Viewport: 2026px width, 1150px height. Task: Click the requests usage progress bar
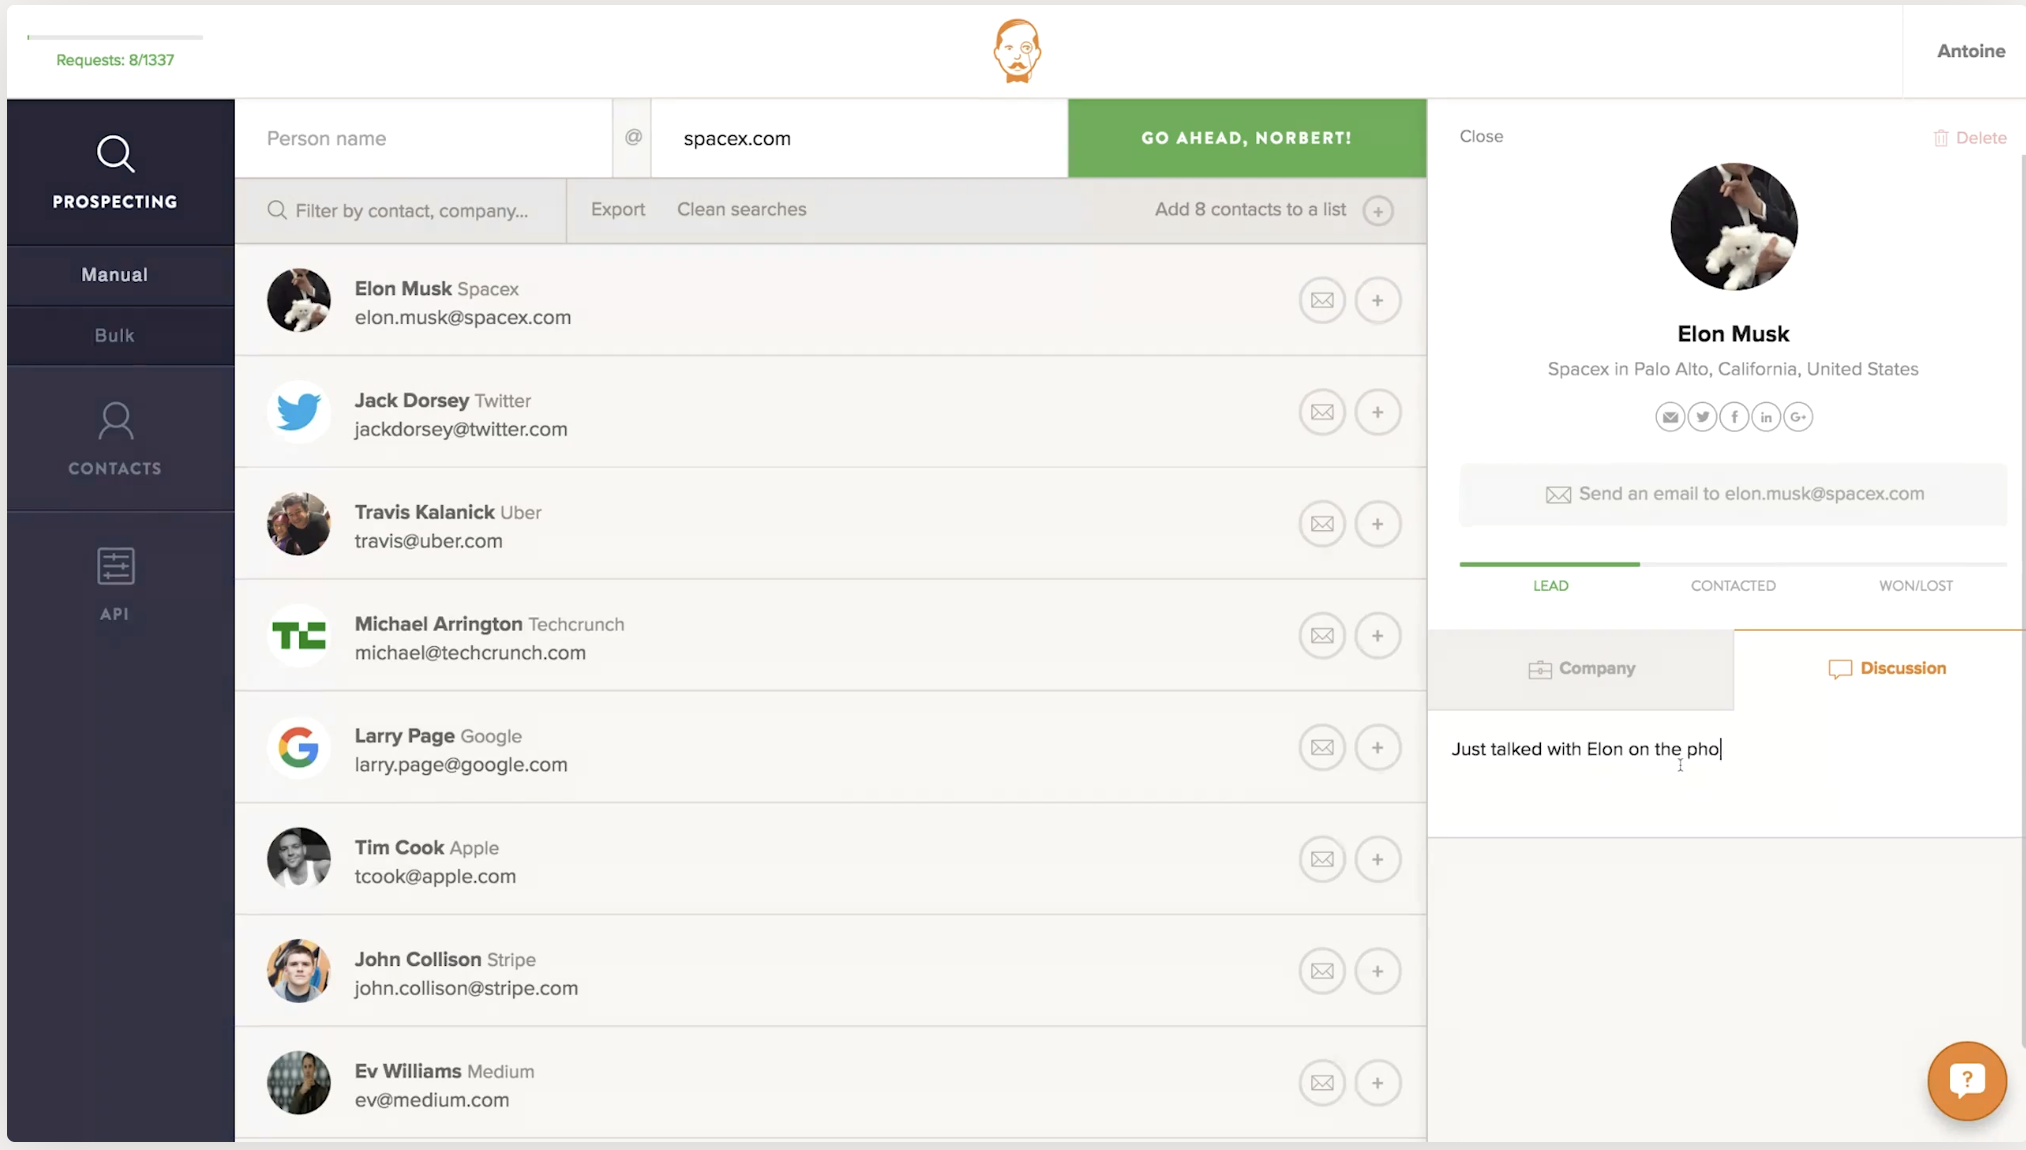click(x=115, y=37)
